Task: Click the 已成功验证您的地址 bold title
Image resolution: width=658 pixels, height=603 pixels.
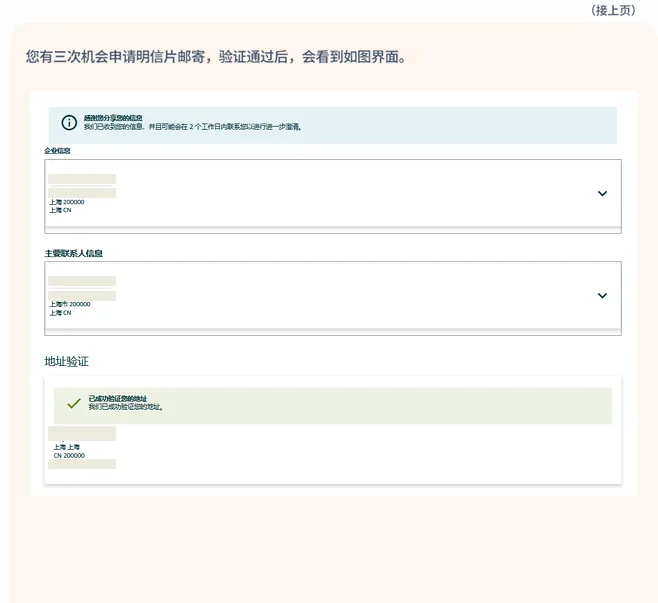Action: pos(118,398)
